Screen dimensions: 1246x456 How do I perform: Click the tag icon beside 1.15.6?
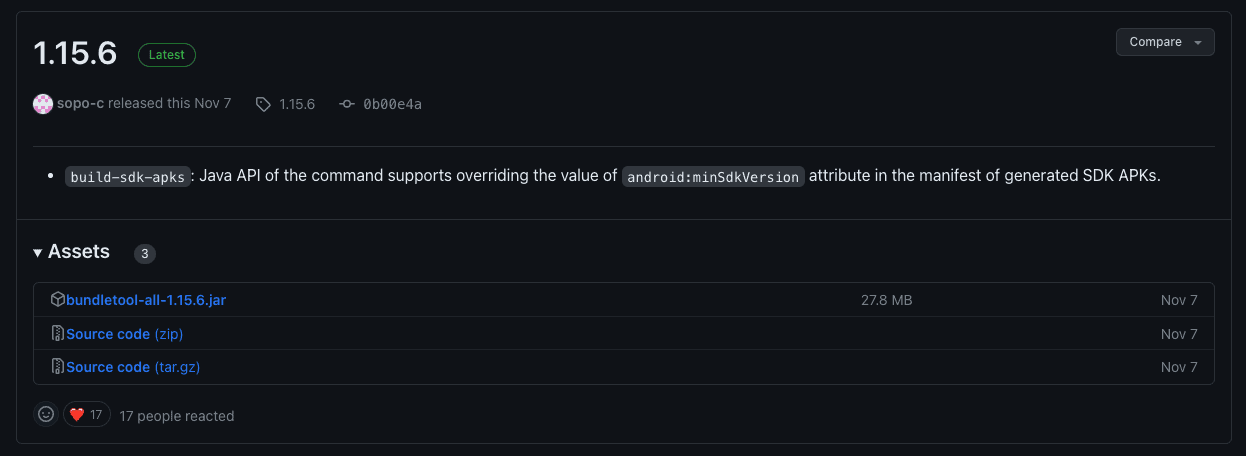pyautogui.click(x=263, y=104)
